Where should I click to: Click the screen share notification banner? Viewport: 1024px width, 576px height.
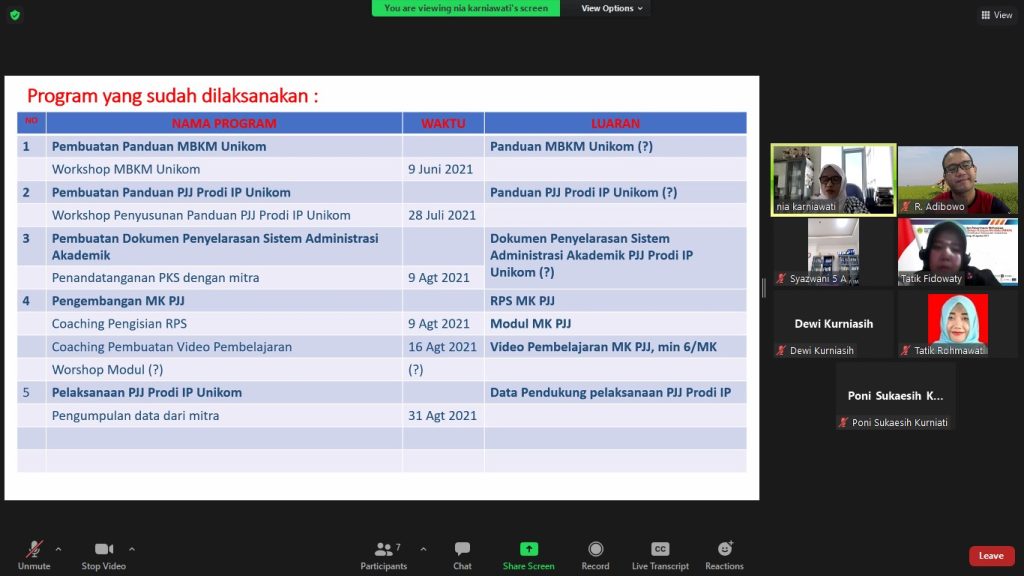[466, 8]
